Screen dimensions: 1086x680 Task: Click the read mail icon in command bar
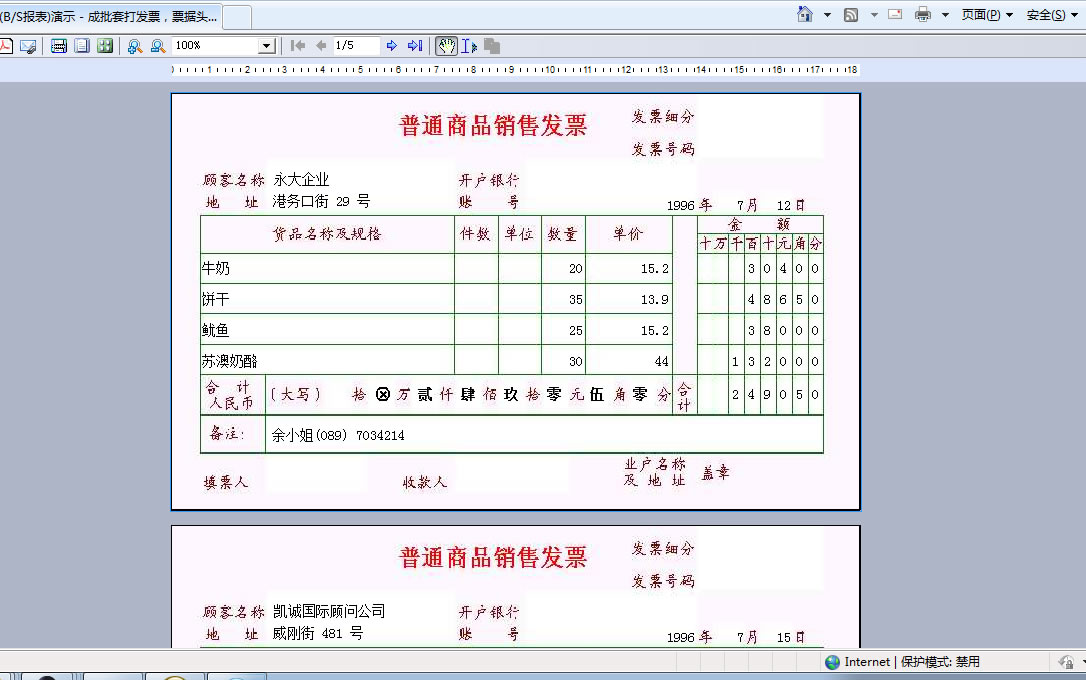click(895, 15)
